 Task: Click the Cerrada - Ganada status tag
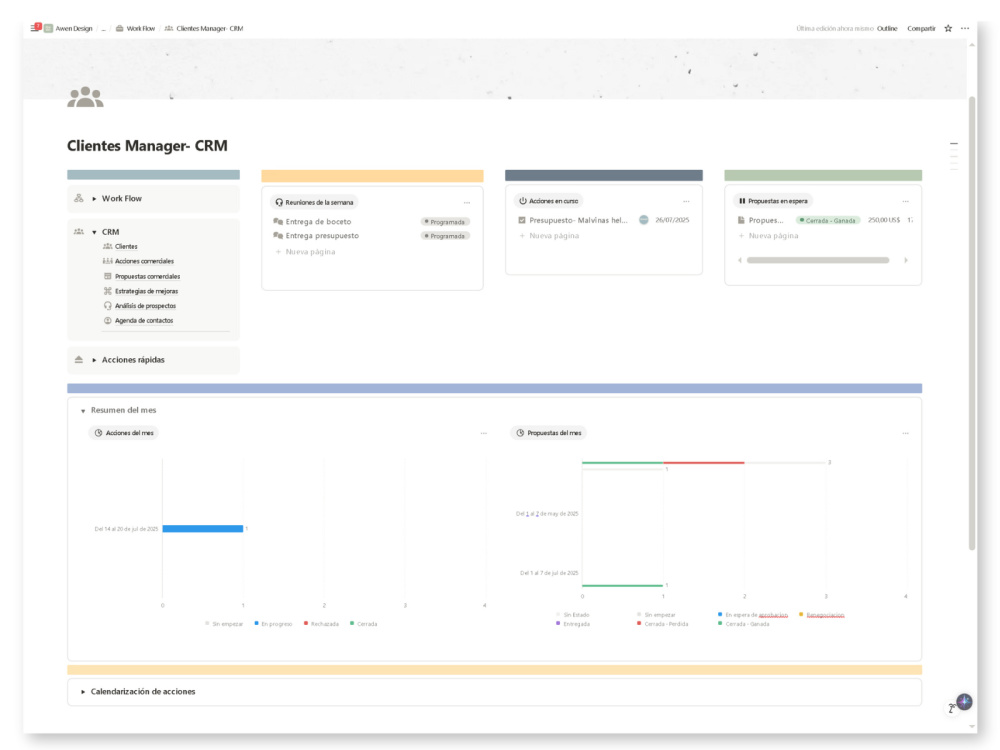(828, 220)
